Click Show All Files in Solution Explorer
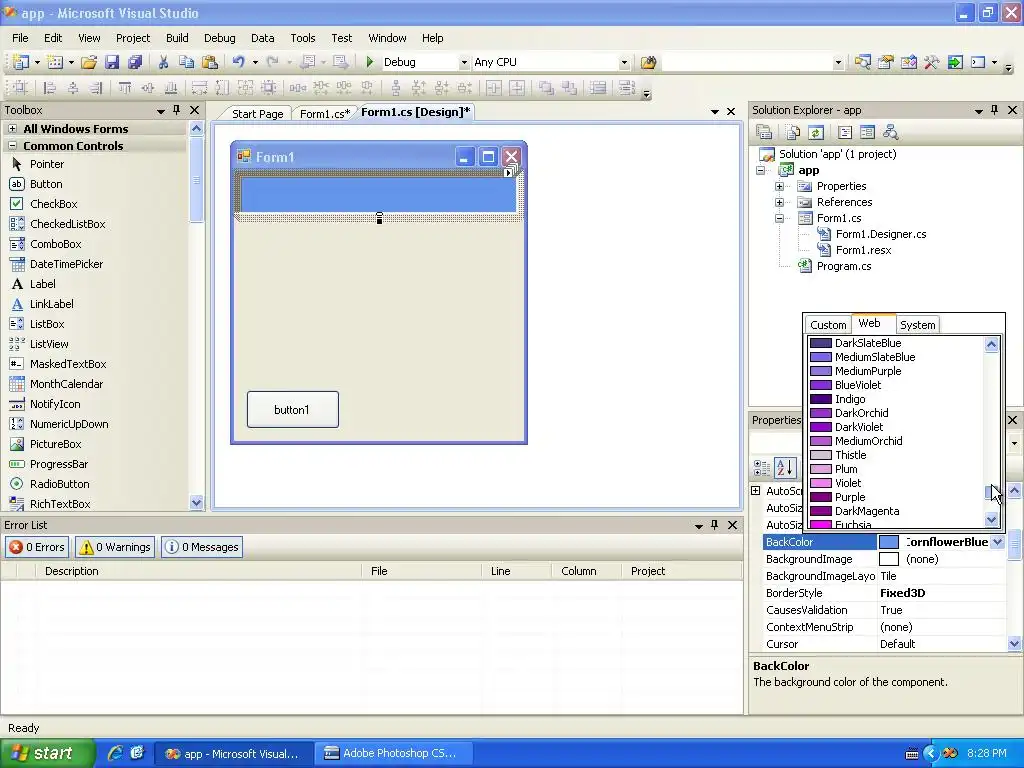This screenshot has height=768, width=1024. (793, 133)
